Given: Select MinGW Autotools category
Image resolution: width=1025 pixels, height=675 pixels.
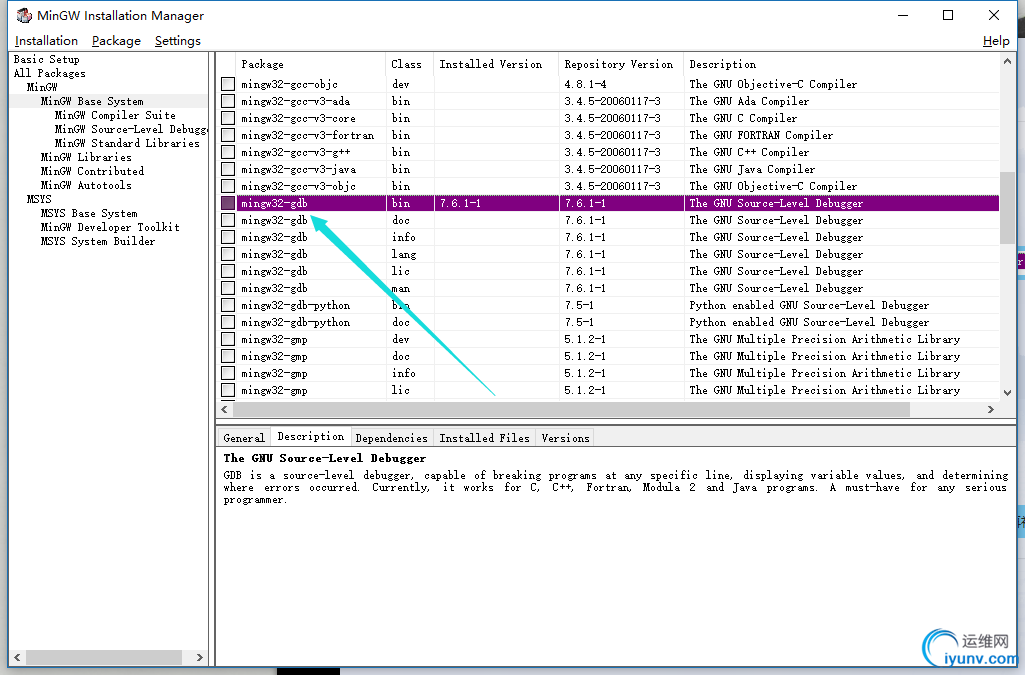Looking at the screenshot, I should [x=86, y=186].
